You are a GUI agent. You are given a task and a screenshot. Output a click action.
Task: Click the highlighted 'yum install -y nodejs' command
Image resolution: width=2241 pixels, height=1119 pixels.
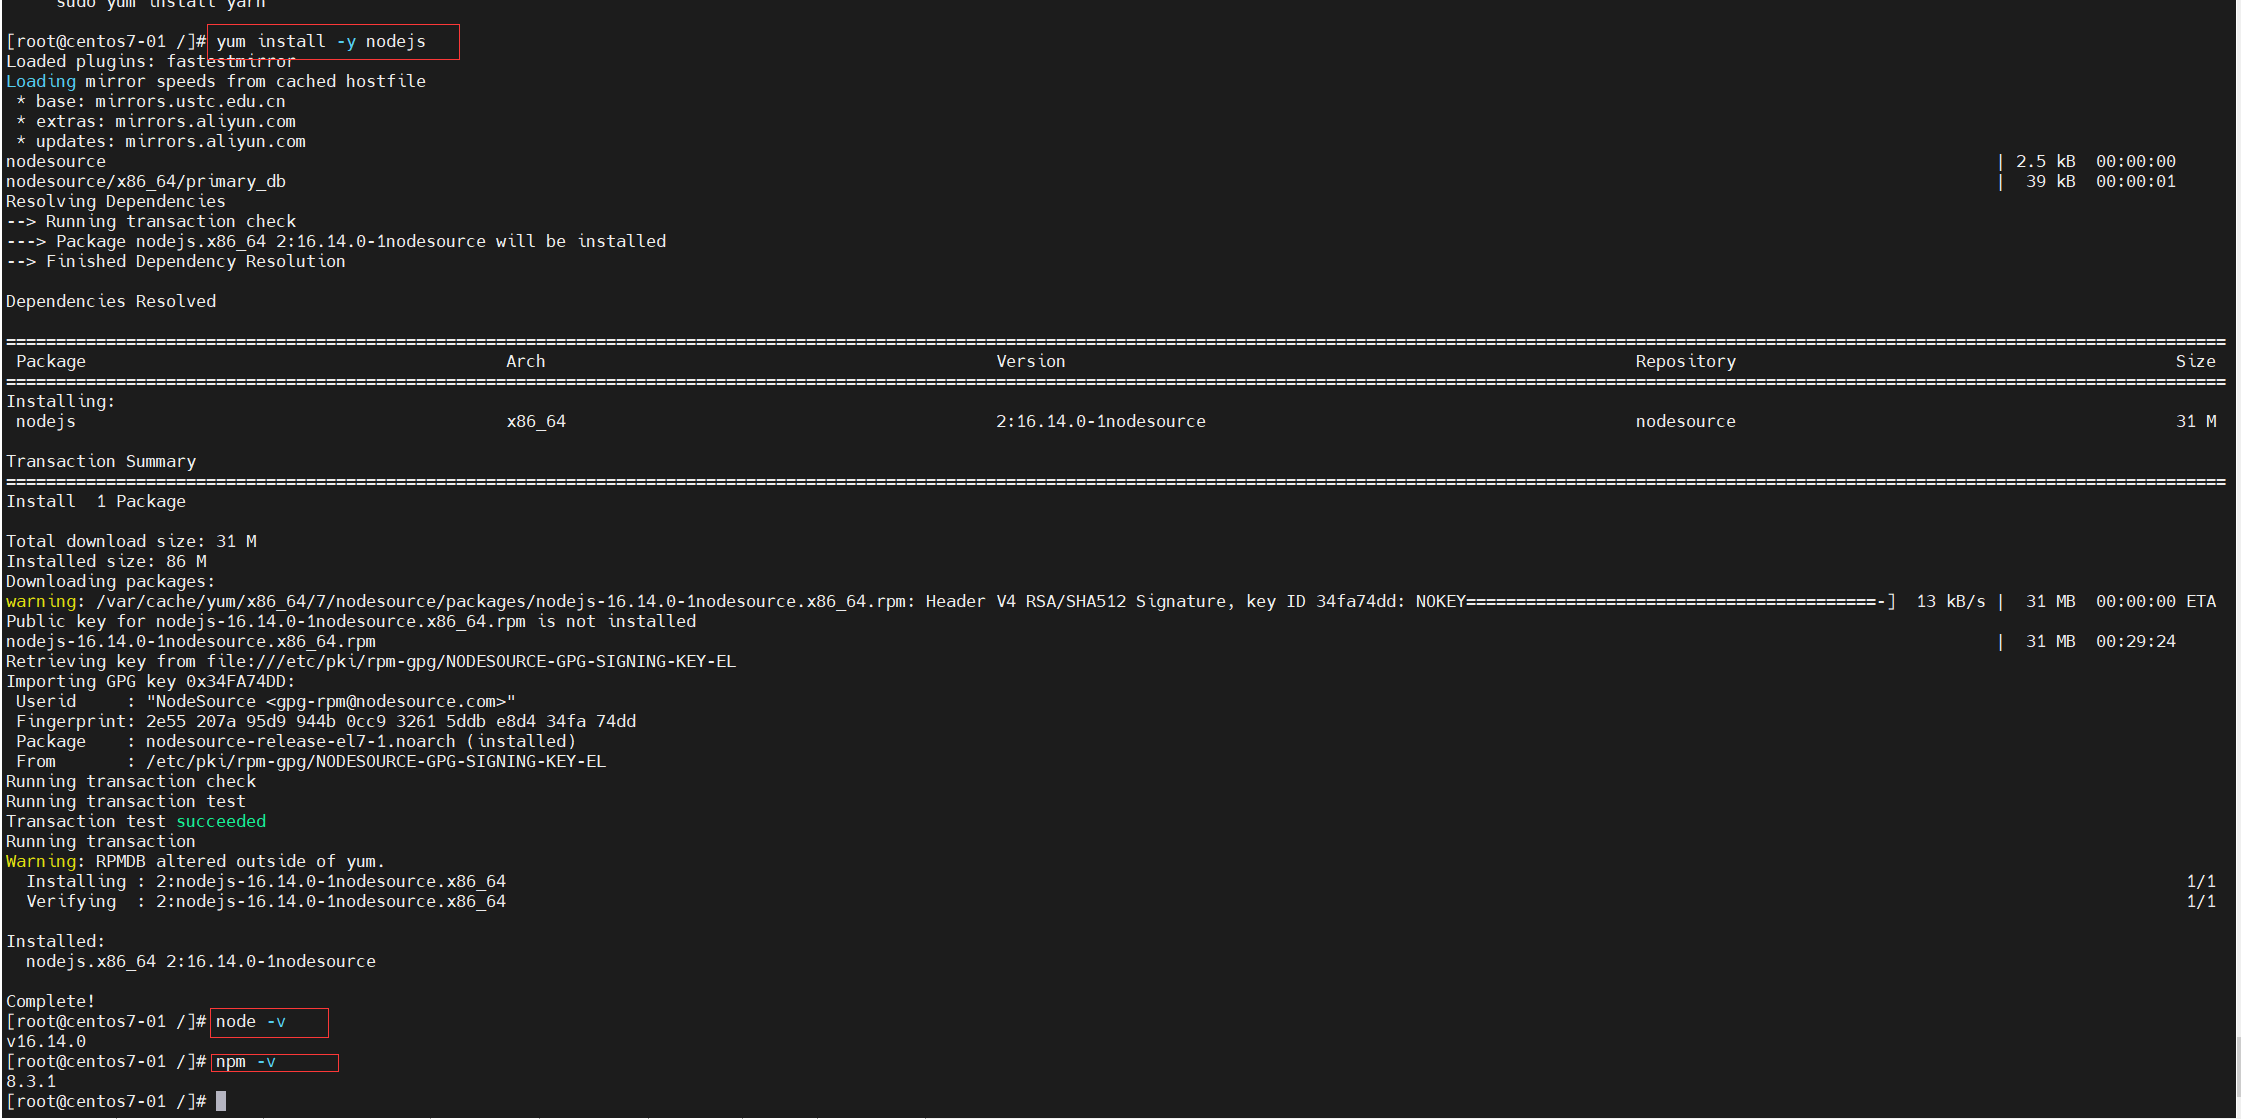321,41
